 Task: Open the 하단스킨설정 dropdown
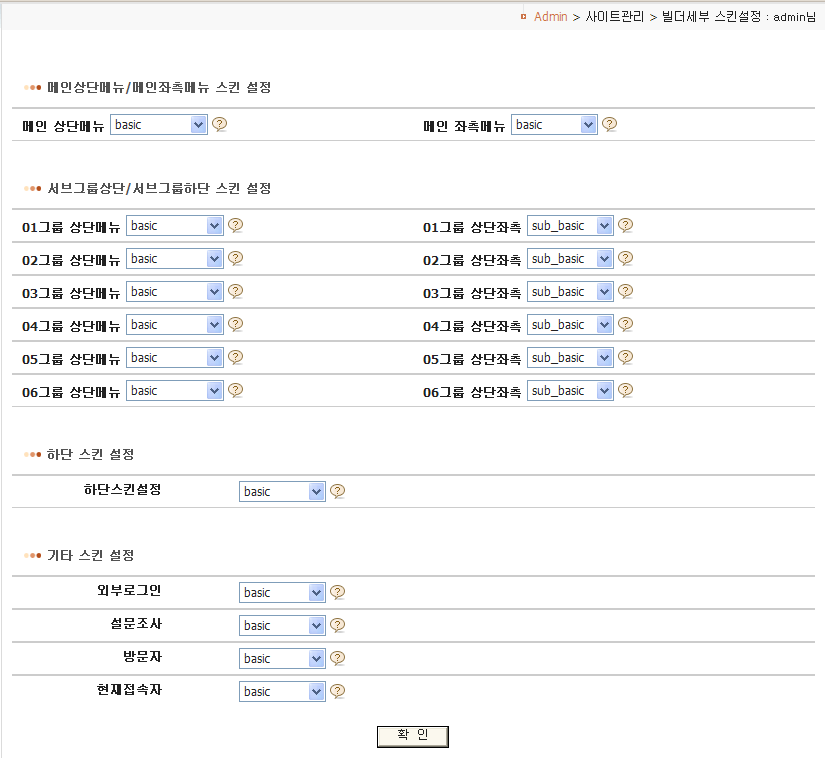(282, 492)
